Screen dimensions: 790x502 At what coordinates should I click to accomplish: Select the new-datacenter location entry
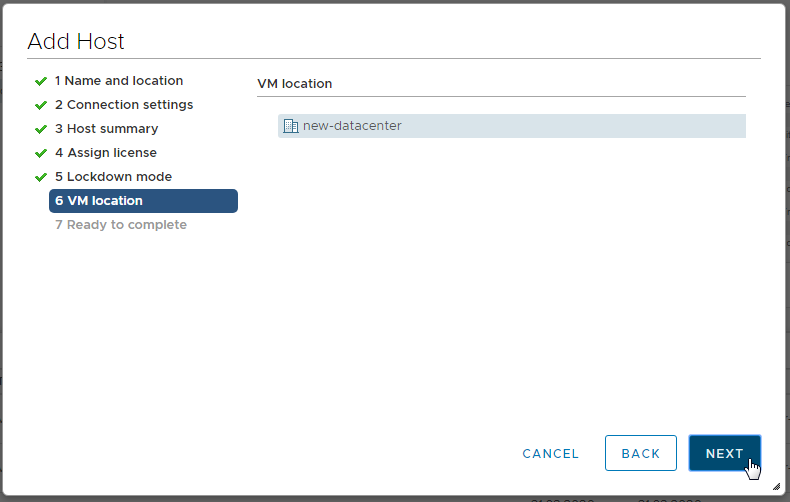click(352, 126)
